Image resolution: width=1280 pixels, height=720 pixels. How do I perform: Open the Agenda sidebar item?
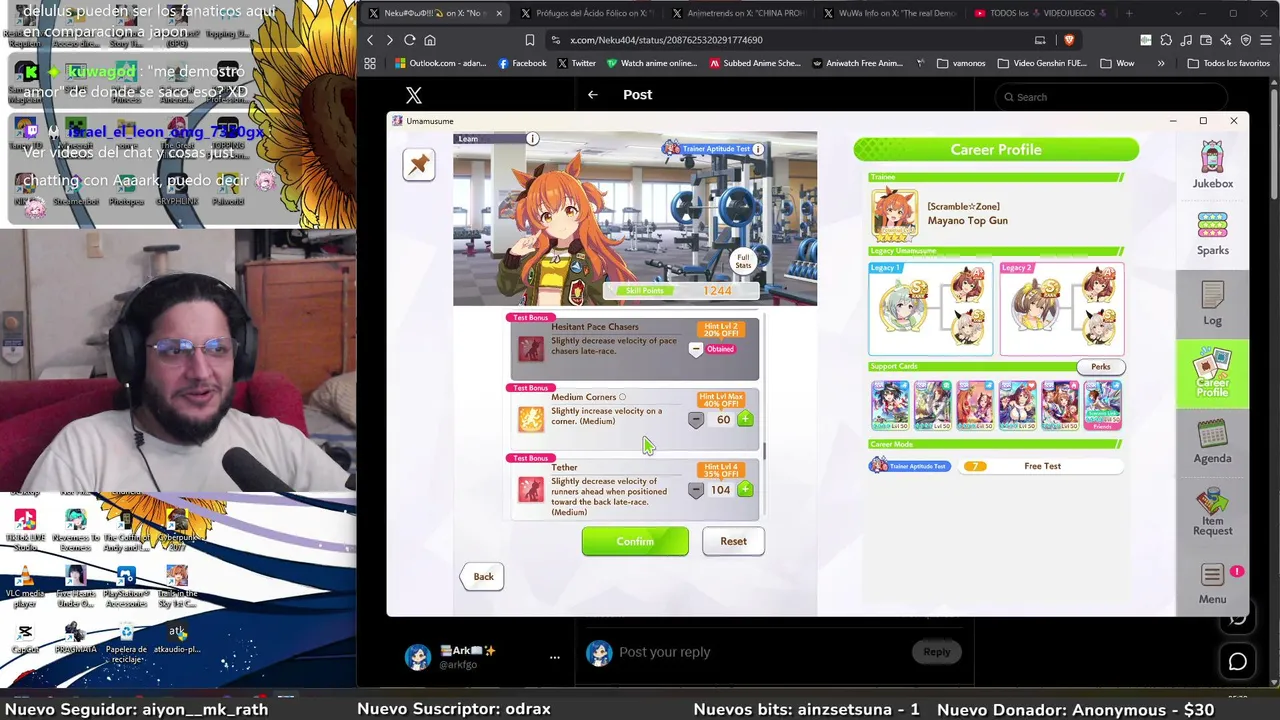click(1212, 442)
